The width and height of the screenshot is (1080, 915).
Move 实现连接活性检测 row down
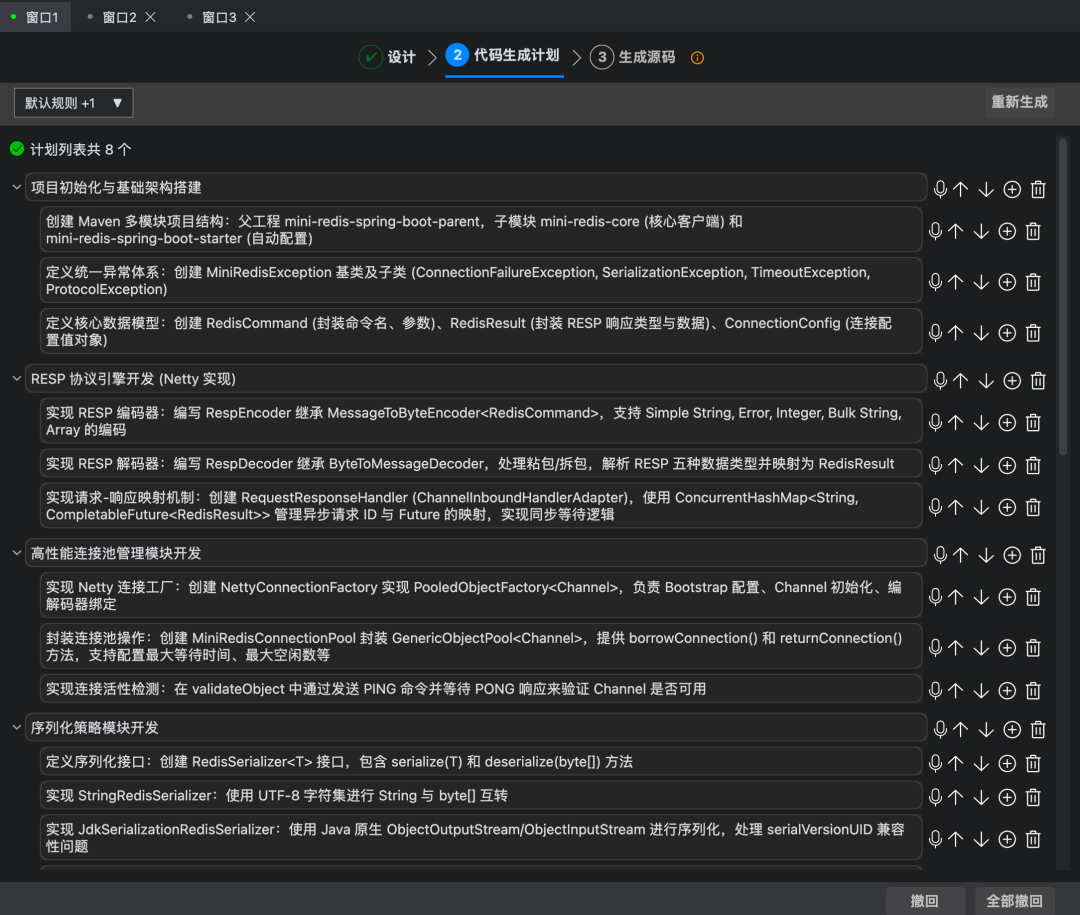(982, 690)
